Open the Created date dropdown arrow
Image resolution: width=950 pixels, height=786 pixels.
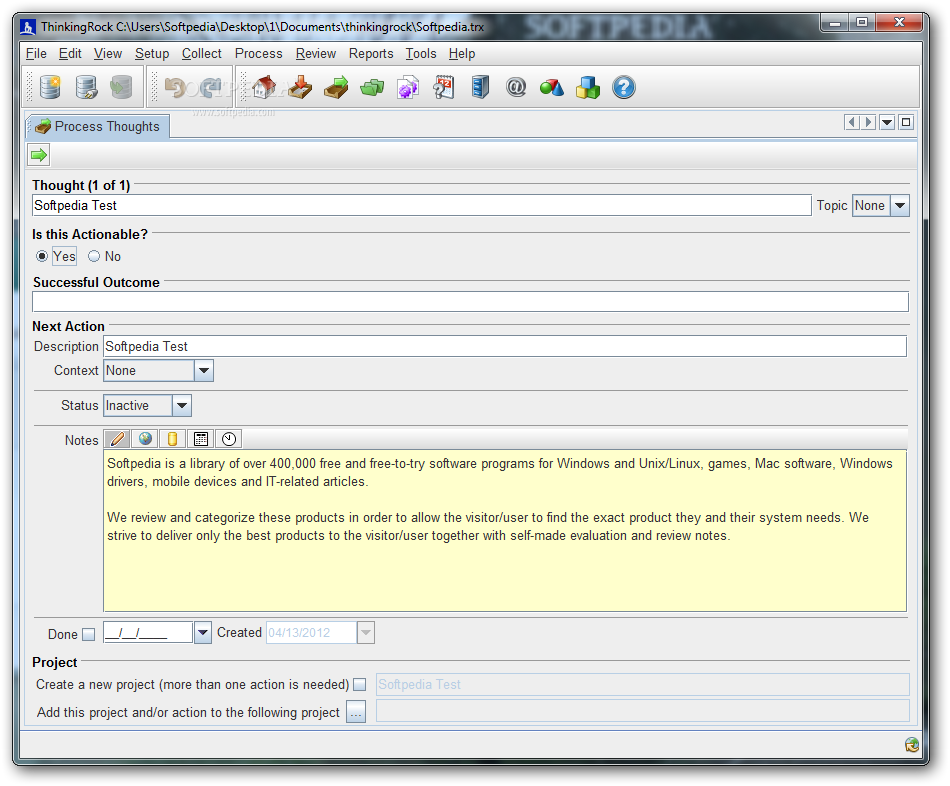[365, 633]
